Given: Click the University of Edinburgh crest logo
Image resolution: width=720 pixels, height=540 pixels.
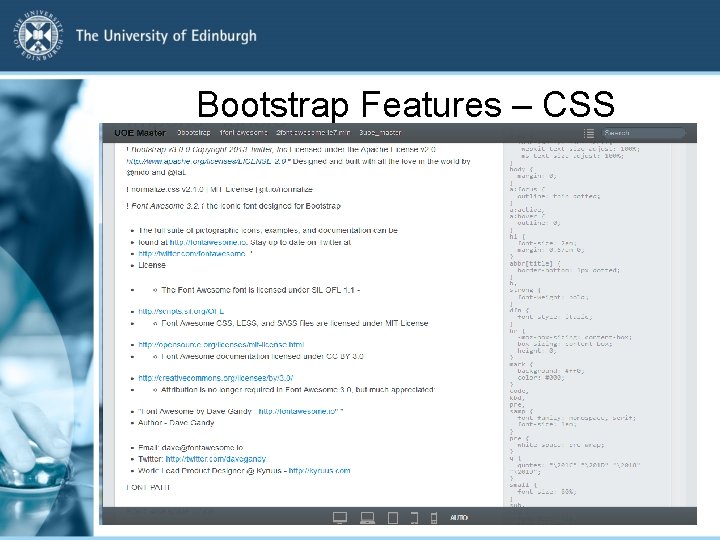Looking at the screenshot, I should (x=38, y=36).
